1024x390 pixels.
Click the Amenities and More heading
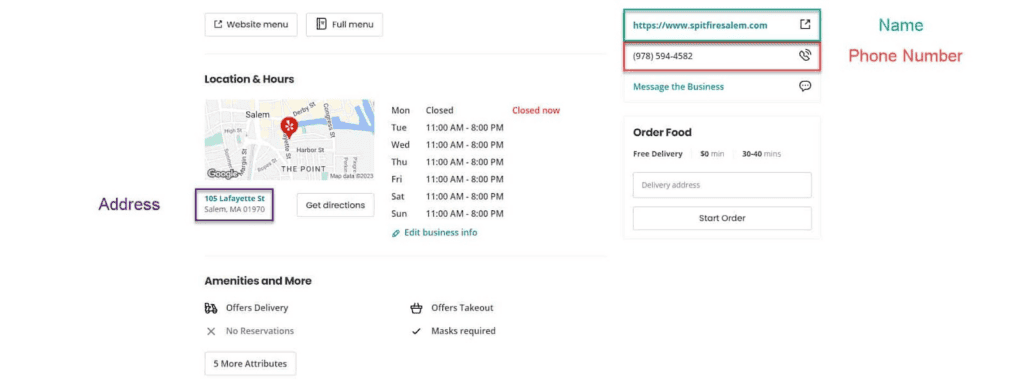[x=258, y=281]
